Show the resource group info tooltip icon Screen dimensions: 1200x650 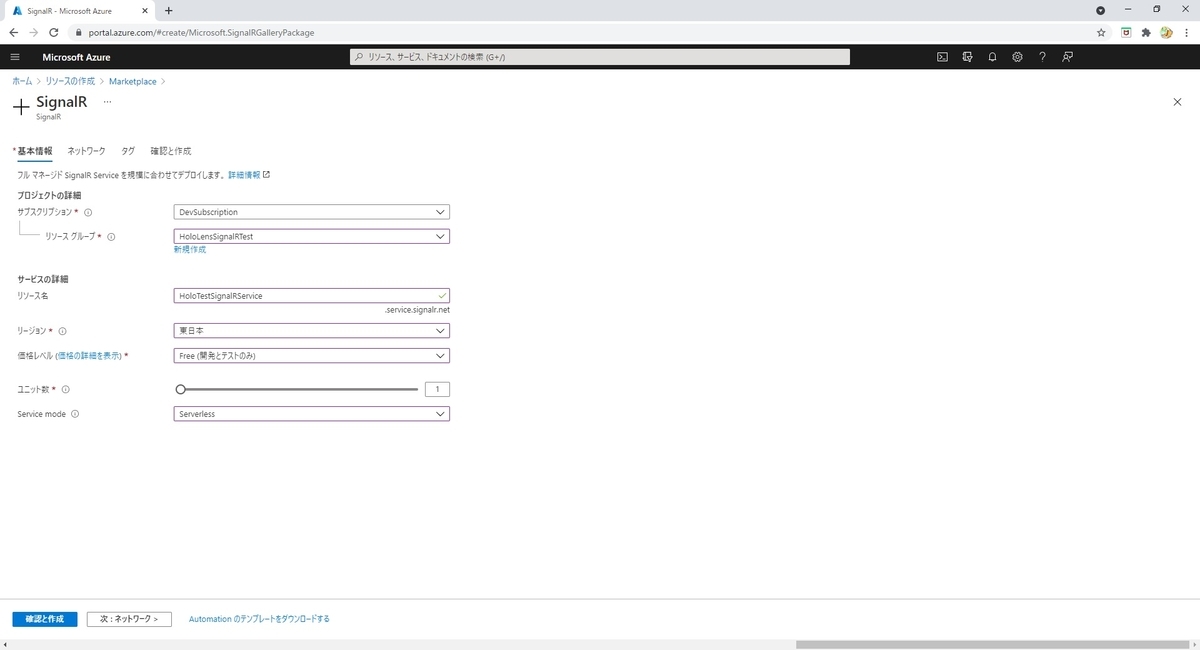111,237
